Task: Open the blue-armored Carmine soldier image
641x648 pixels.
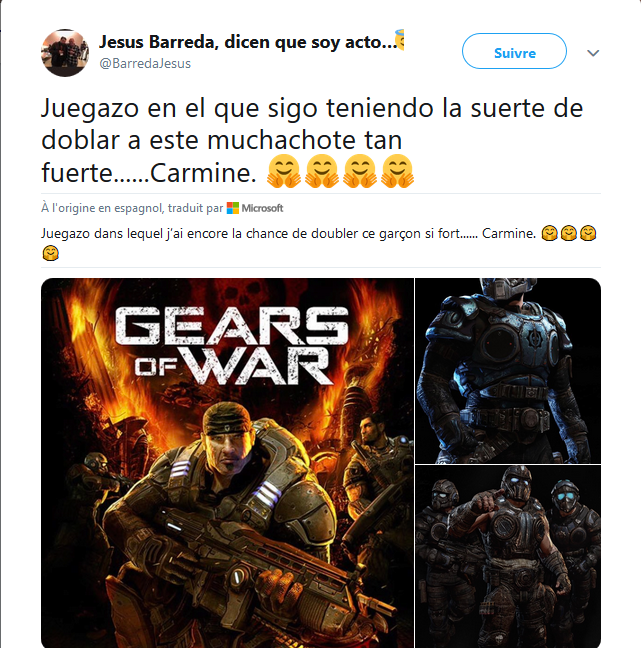Action: (x=508, y=371)
